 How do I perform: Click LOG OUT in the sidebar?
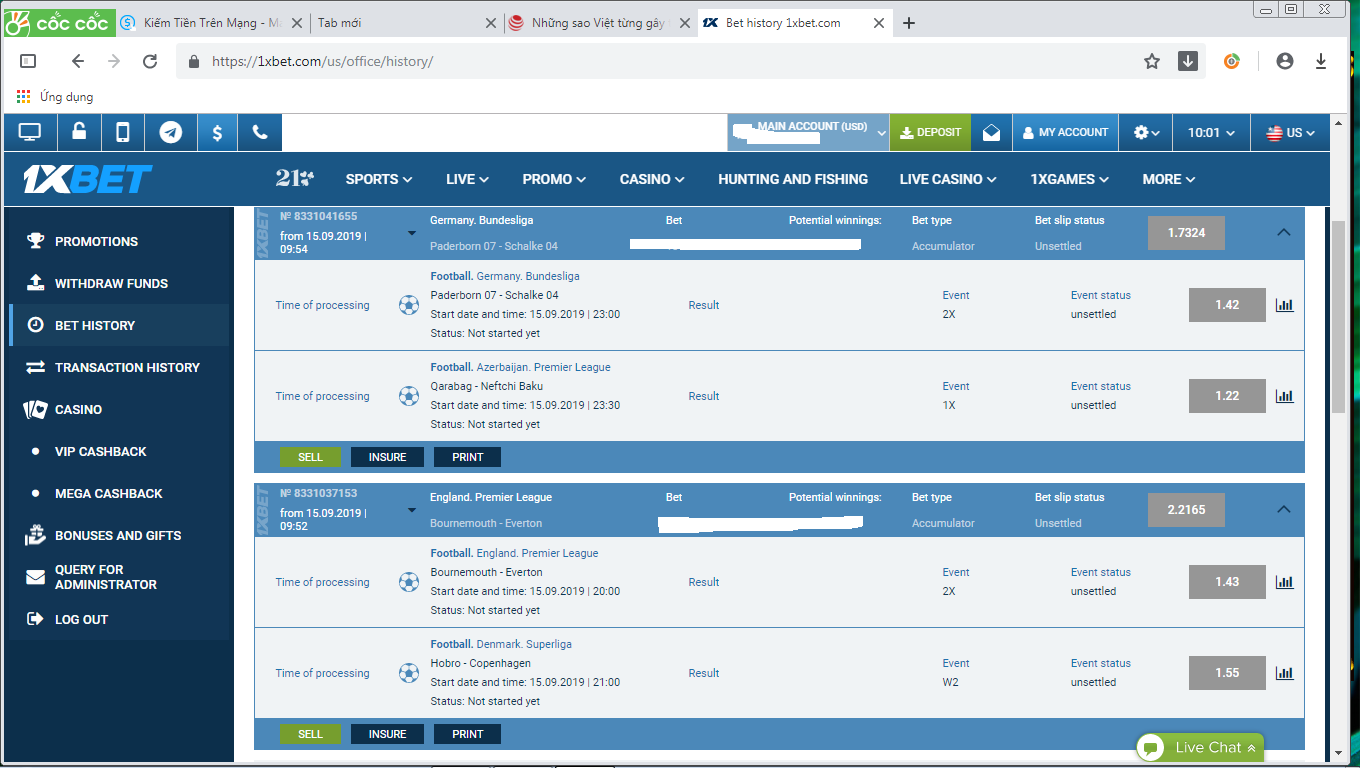point(119,619)
